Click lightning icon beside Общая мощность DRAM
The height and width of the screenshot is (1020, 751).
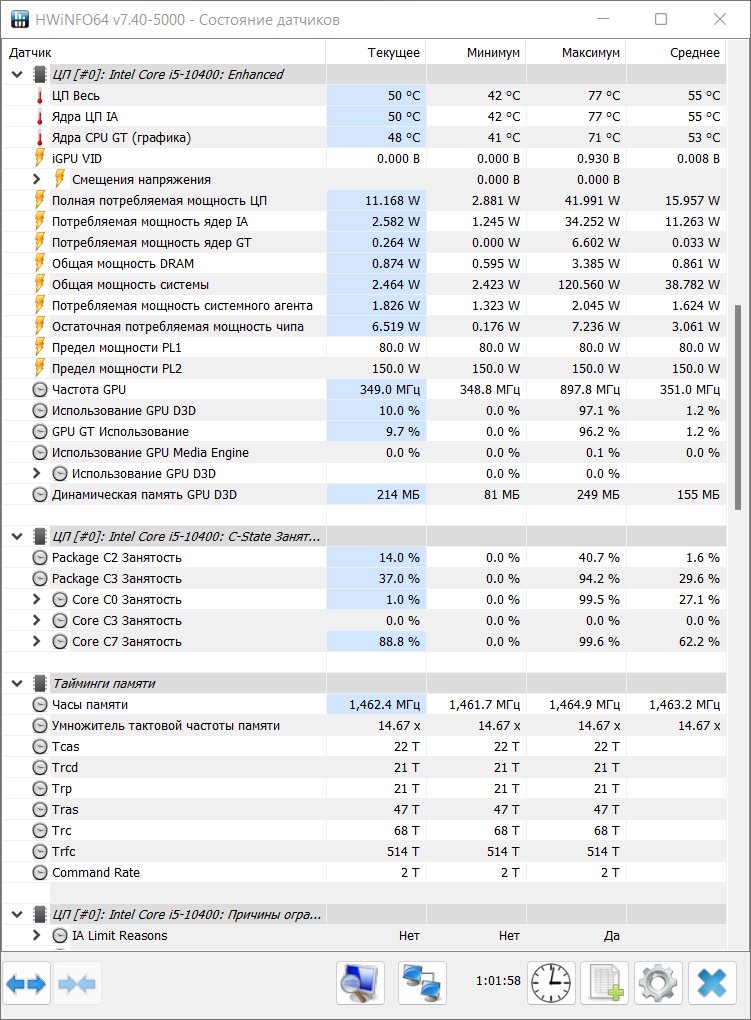point(40,263)
